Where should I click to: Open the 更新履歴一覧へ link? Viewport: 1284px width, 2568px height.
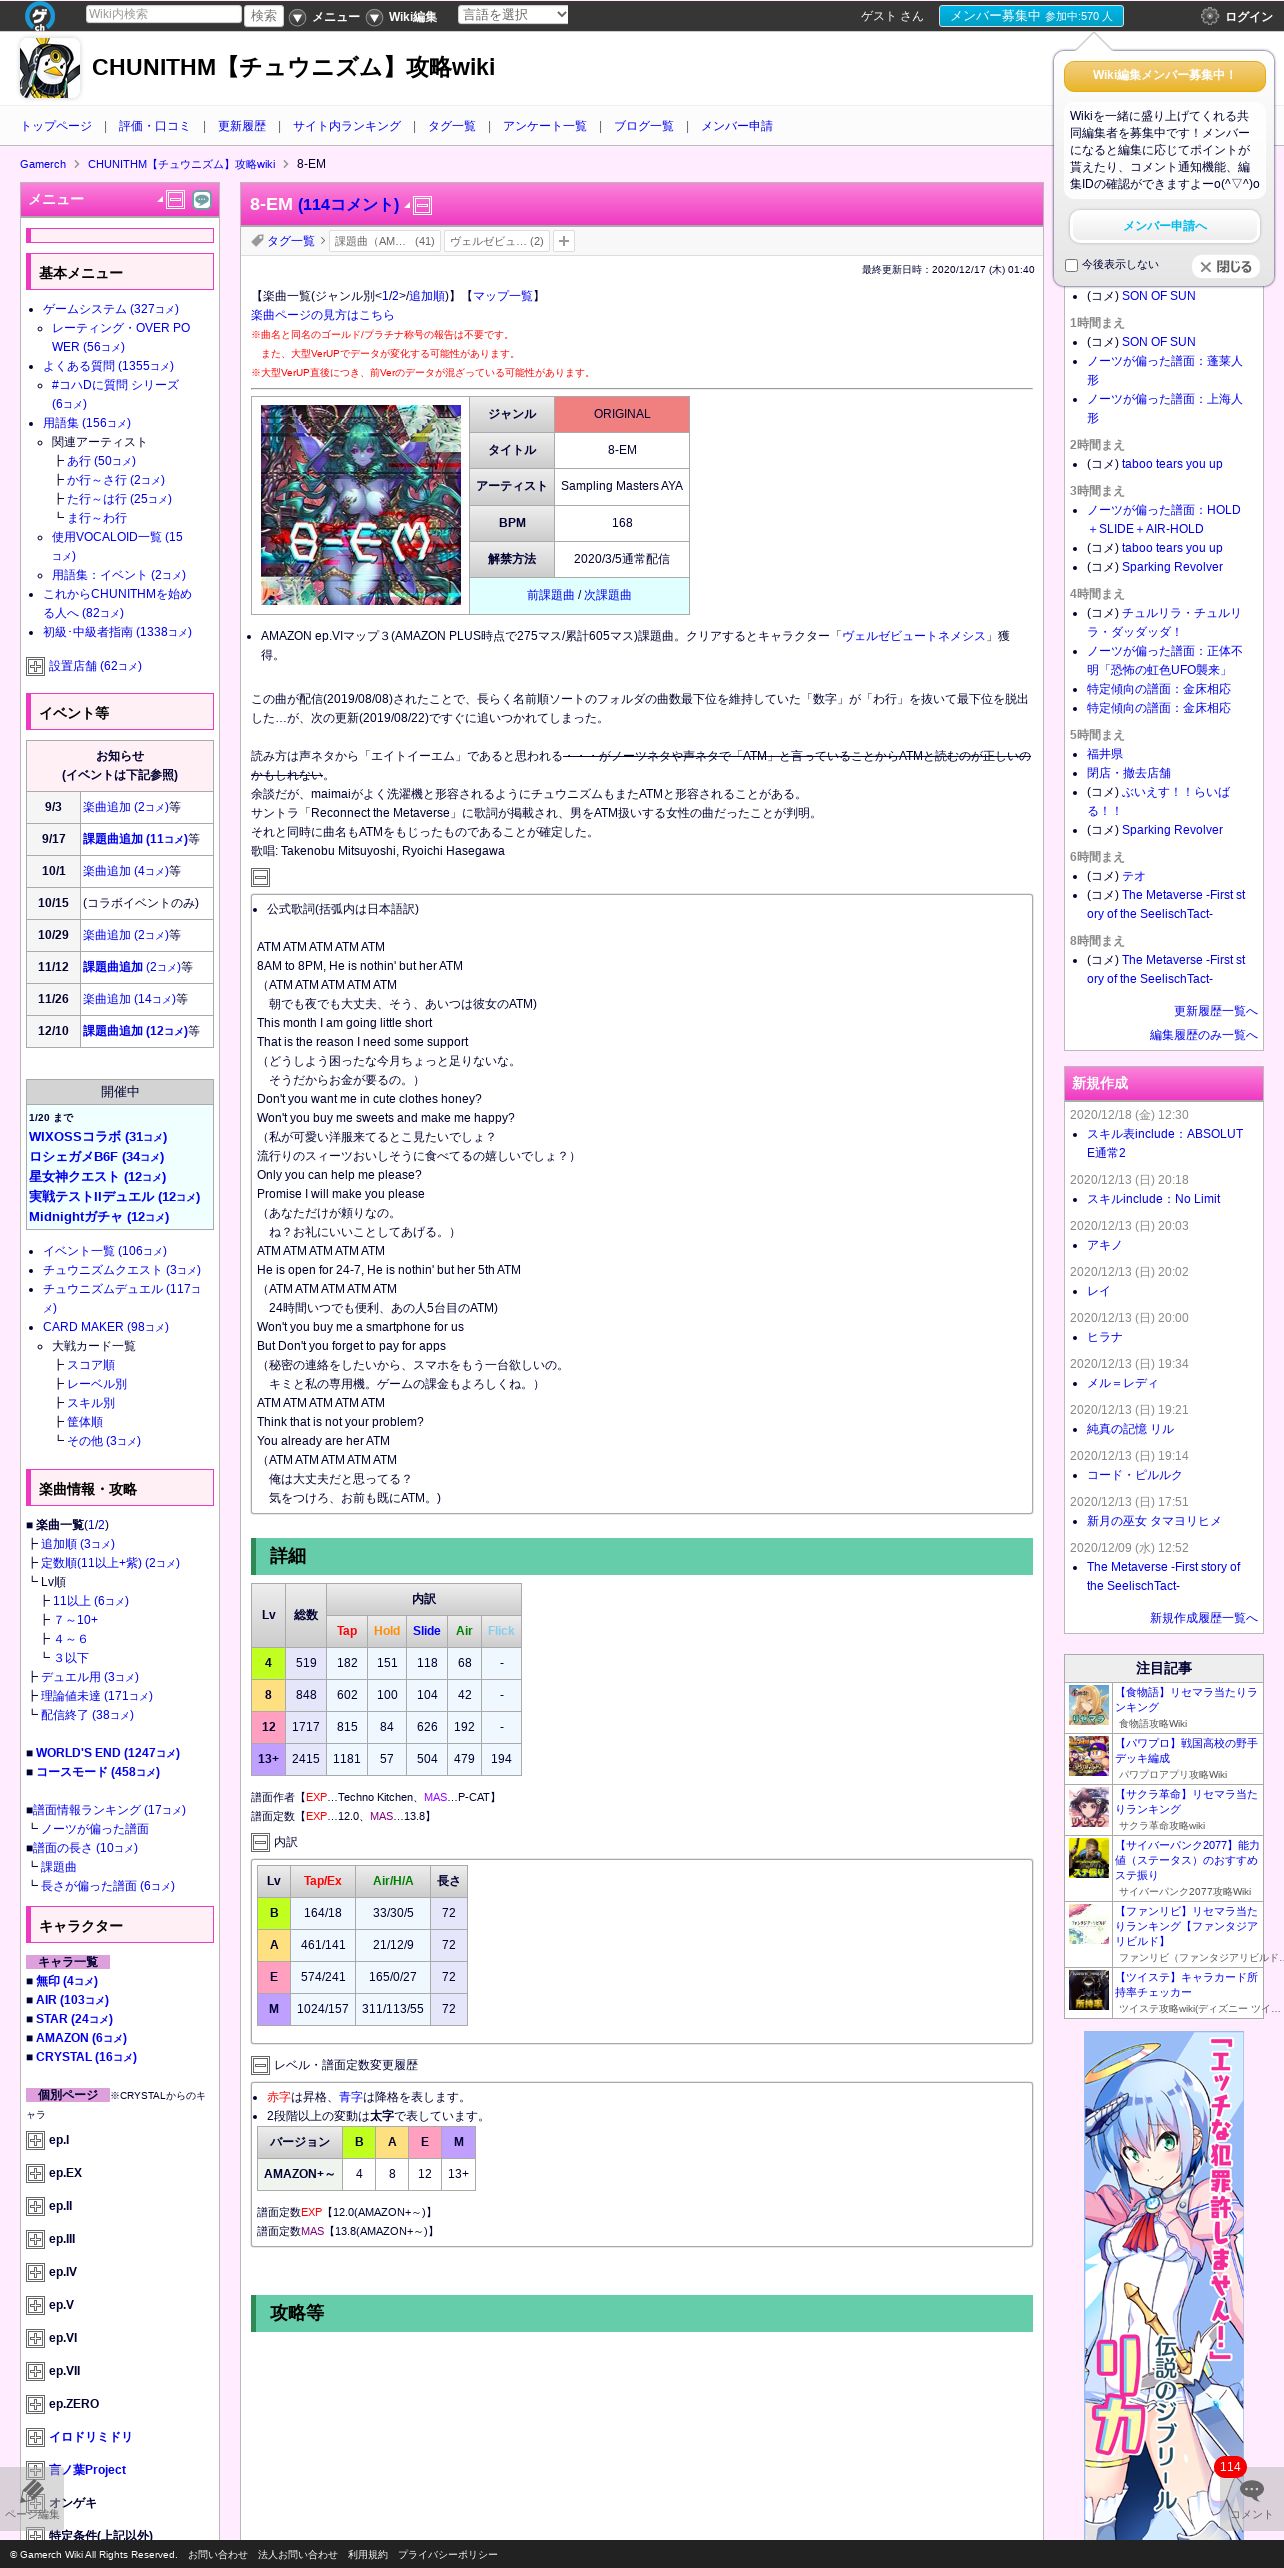point(1216,1011)
